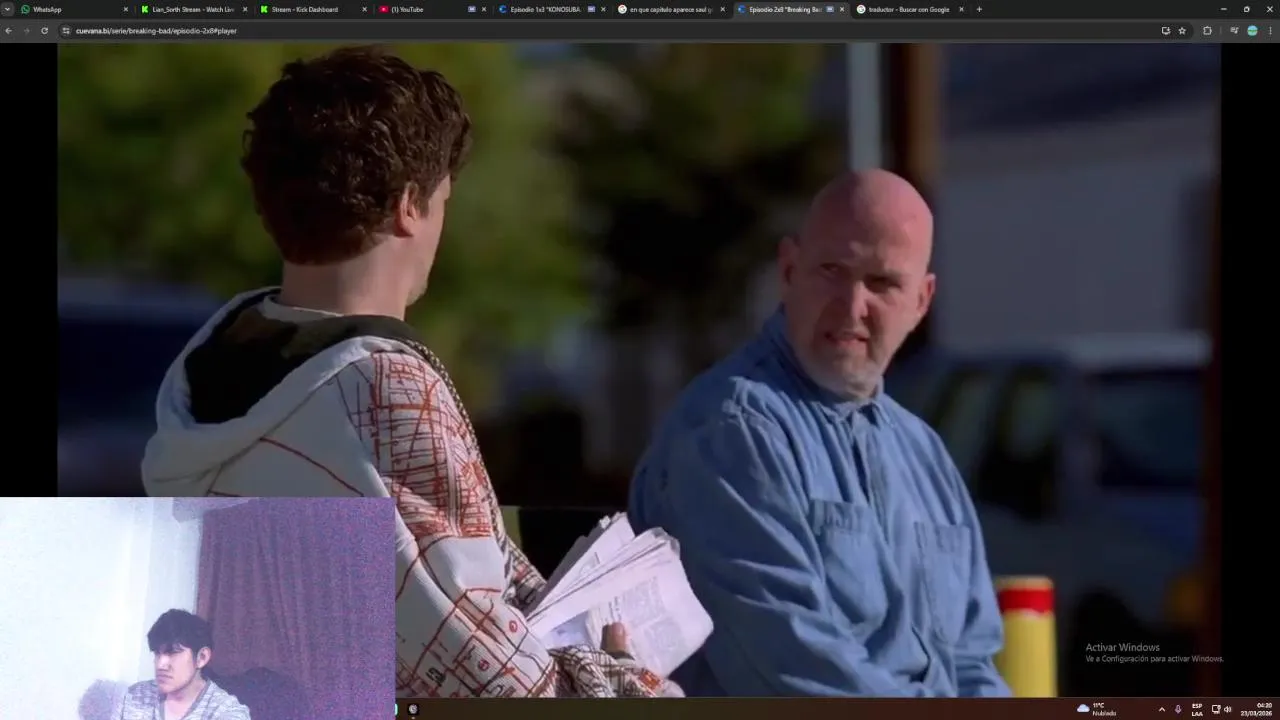This screenshot has height=720, width=1280.
Task: Close the Kick Dashboard tab
Action: pos(364,9)
